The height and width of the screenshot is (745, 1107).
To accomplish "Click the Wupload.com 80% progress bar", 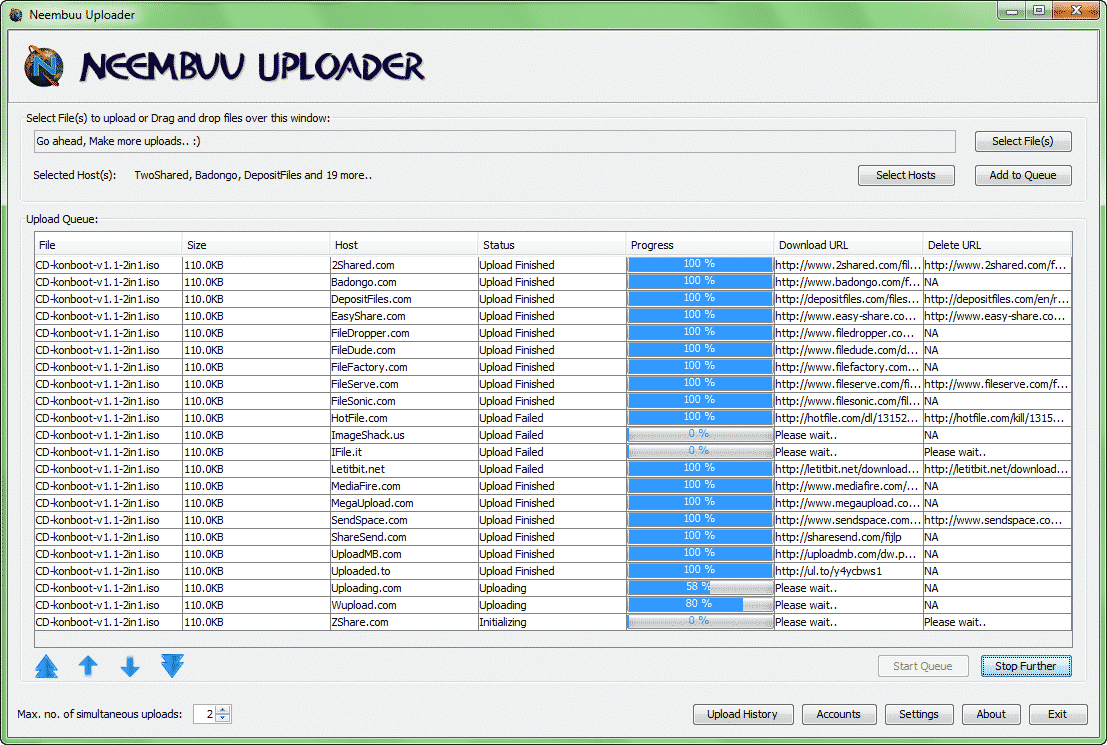I will pyautogui.click(x=699, y=605).
